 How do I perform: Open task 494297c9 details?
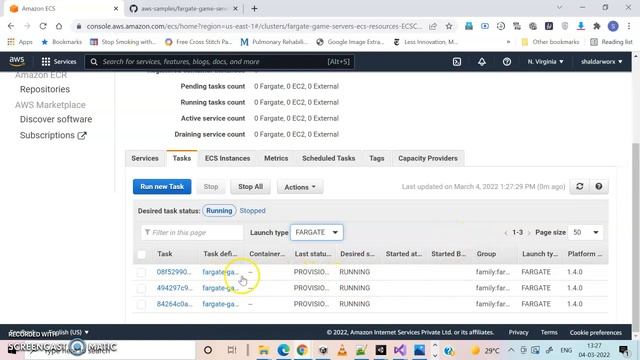click(174, 288)
